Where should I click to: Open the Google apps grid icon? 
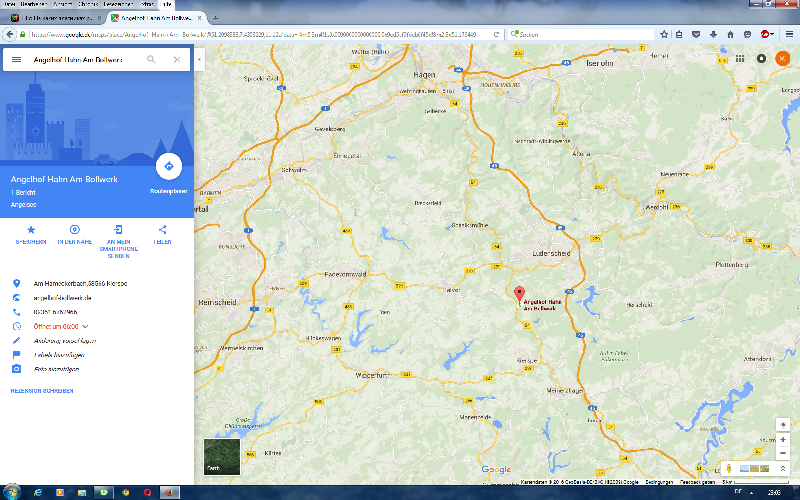pyautogui.click(x=739, y=59)
